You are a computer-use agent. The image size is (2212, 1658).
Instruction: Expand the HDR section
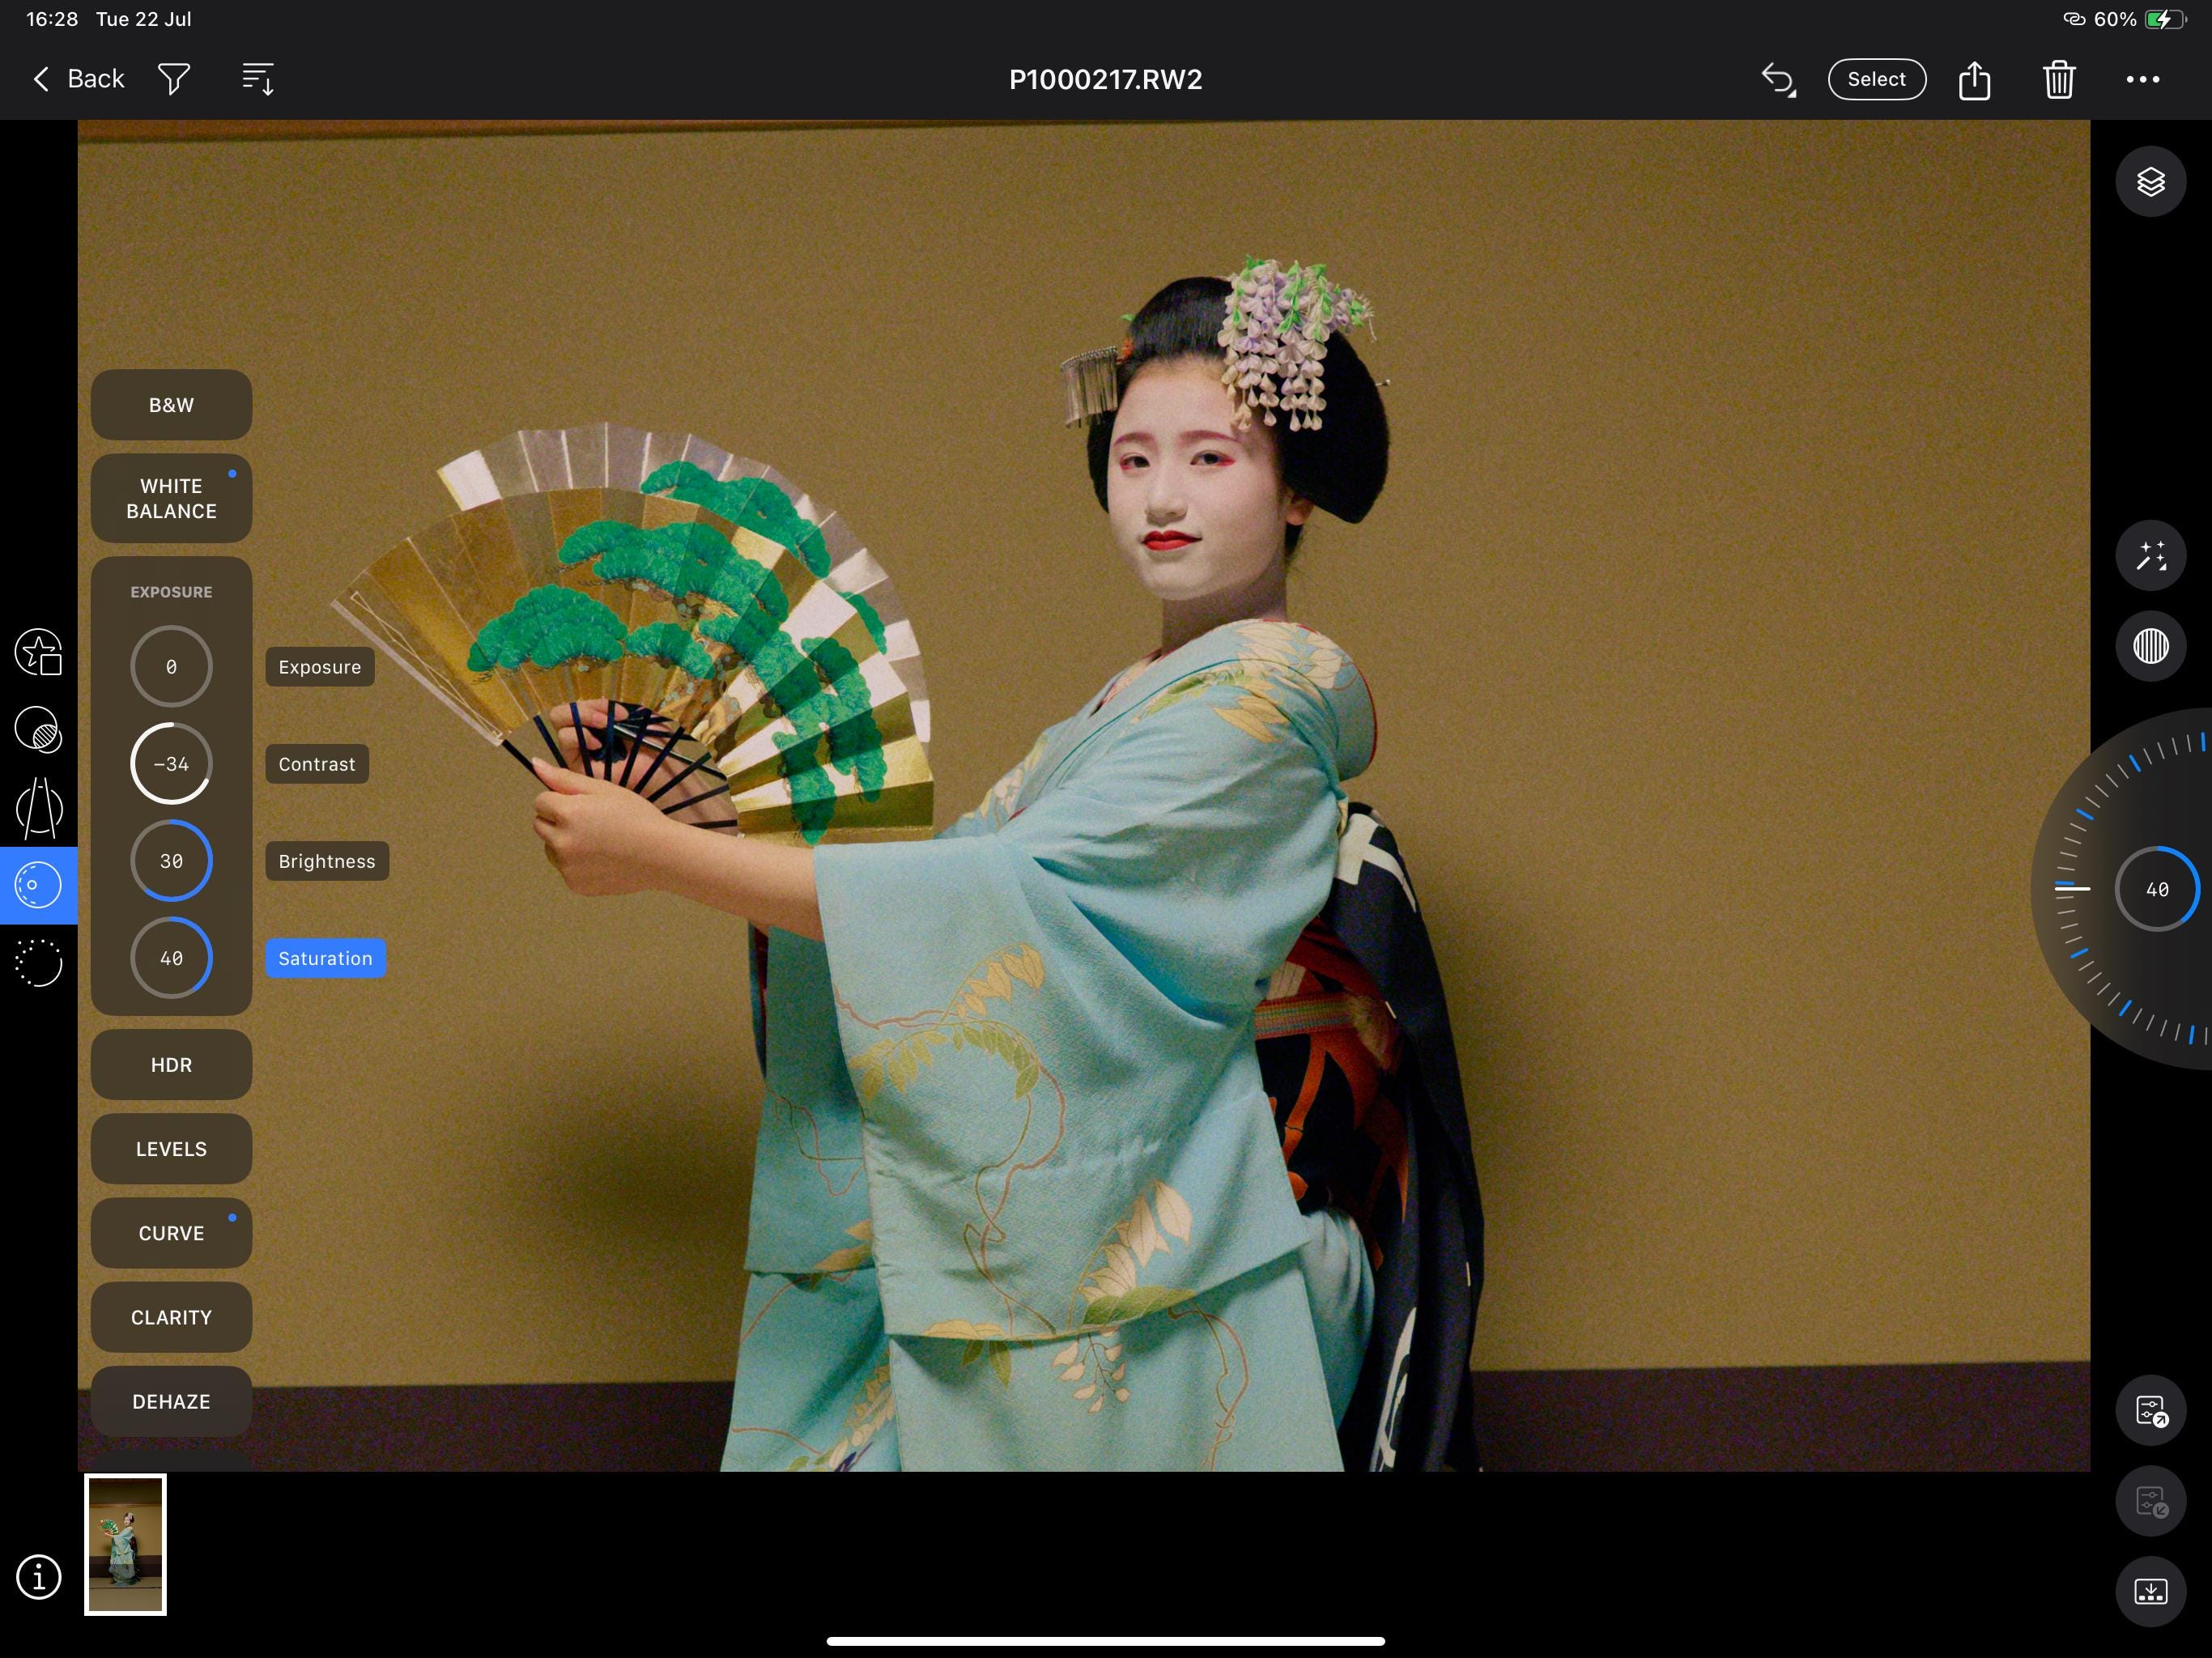171,1065
